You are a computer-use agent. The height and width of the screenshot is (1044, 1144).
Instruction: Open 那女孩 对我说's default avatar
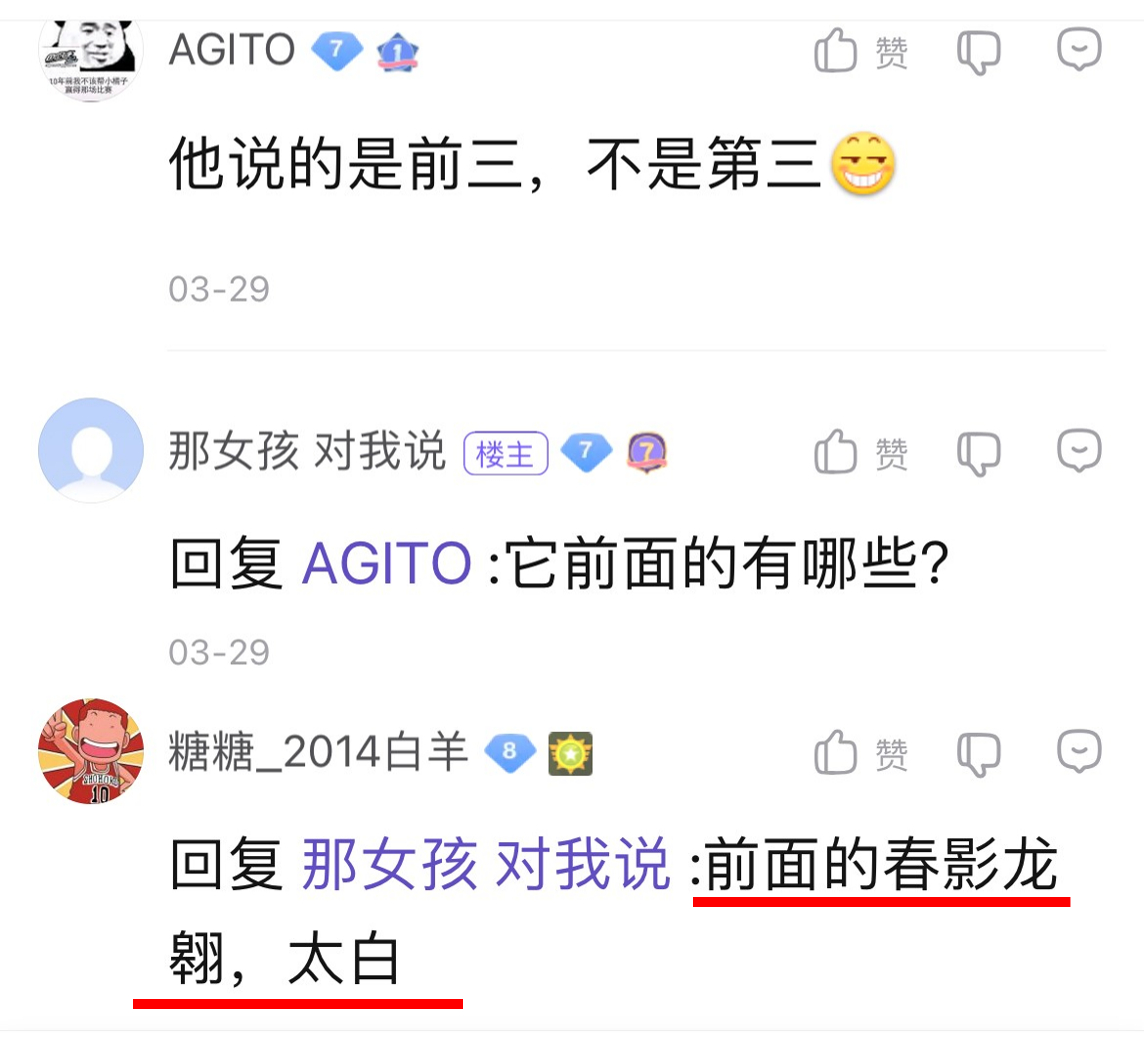point(90,450)
